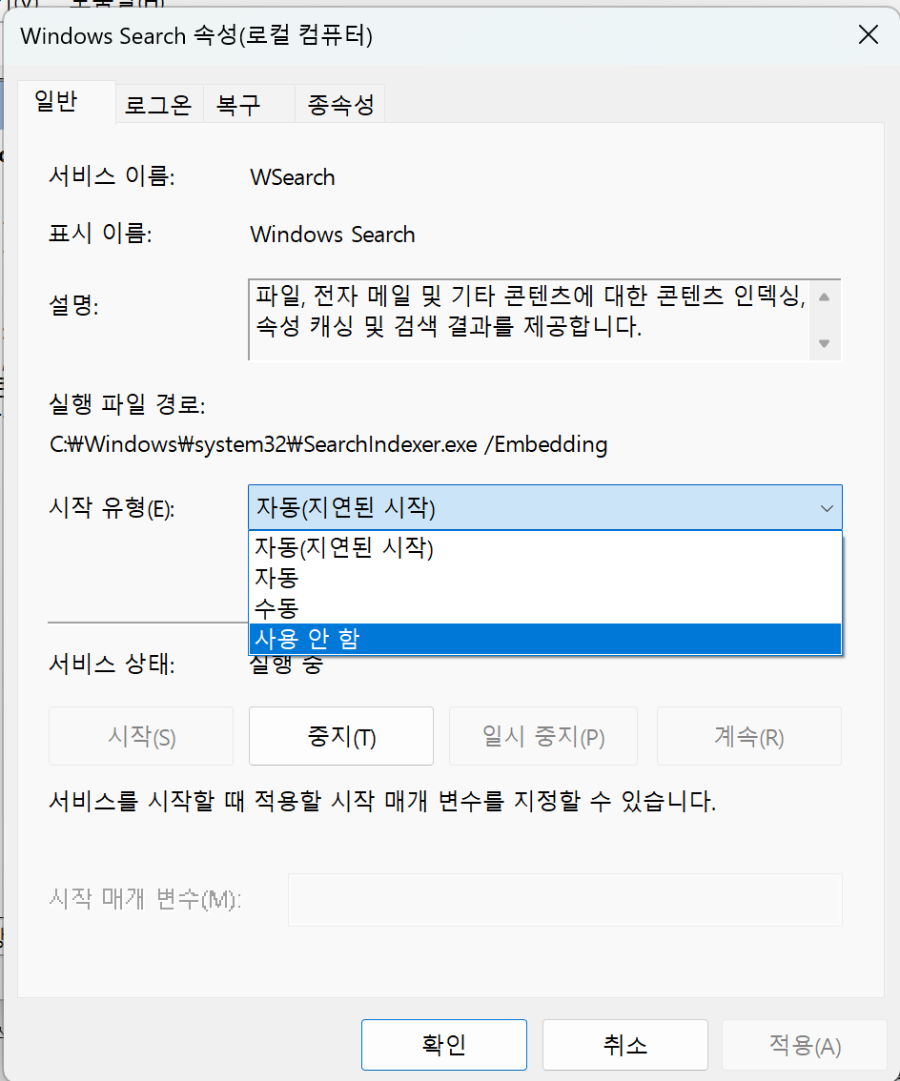
Task: Click the 시작 매개 변수 input field
Action: [565, 899]
